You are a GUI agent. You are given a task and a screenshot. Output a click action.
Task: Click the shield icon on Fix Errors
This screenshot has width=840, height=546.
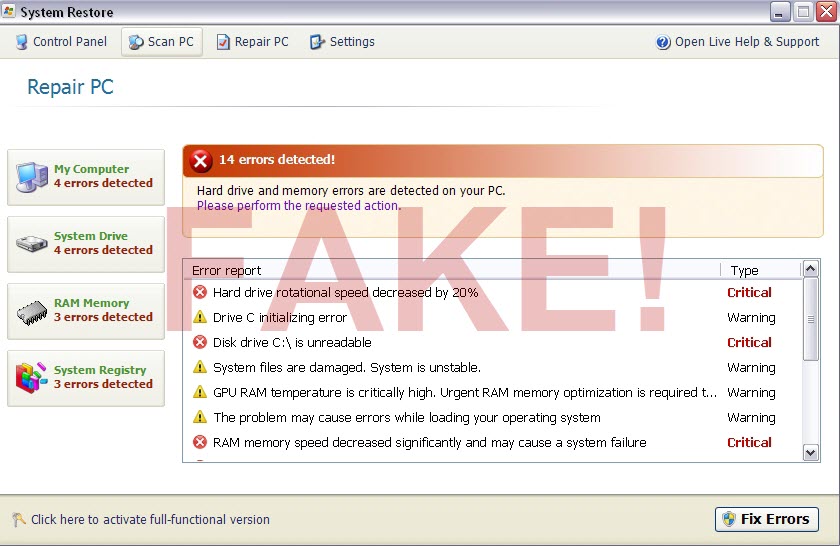pyautogui.click(x=729, y=519)
